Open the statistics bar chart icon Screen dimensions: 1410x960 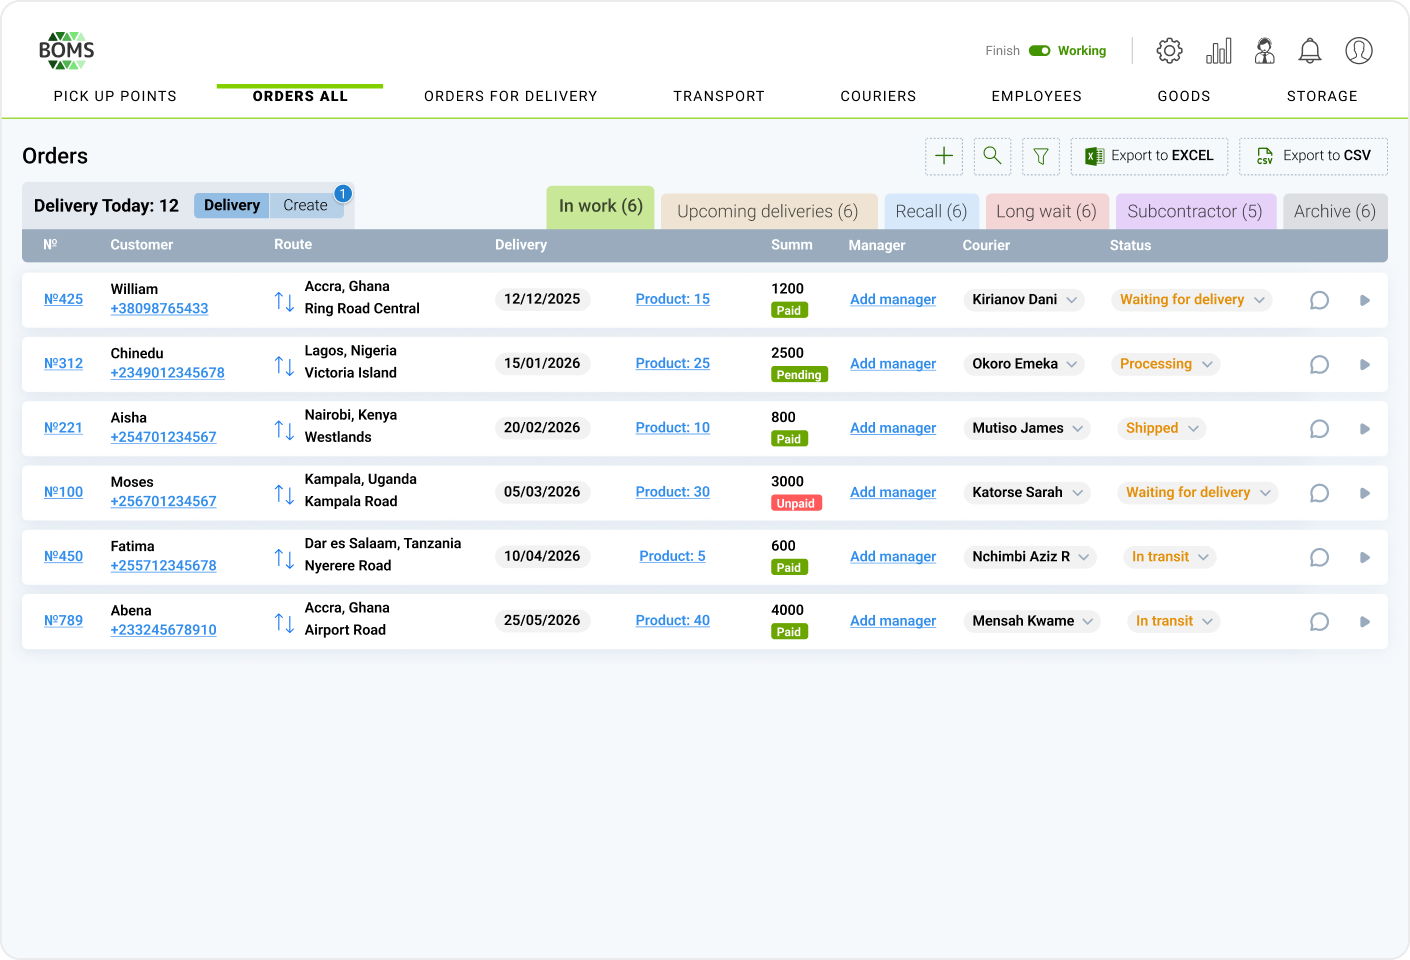coord(1218,51)
